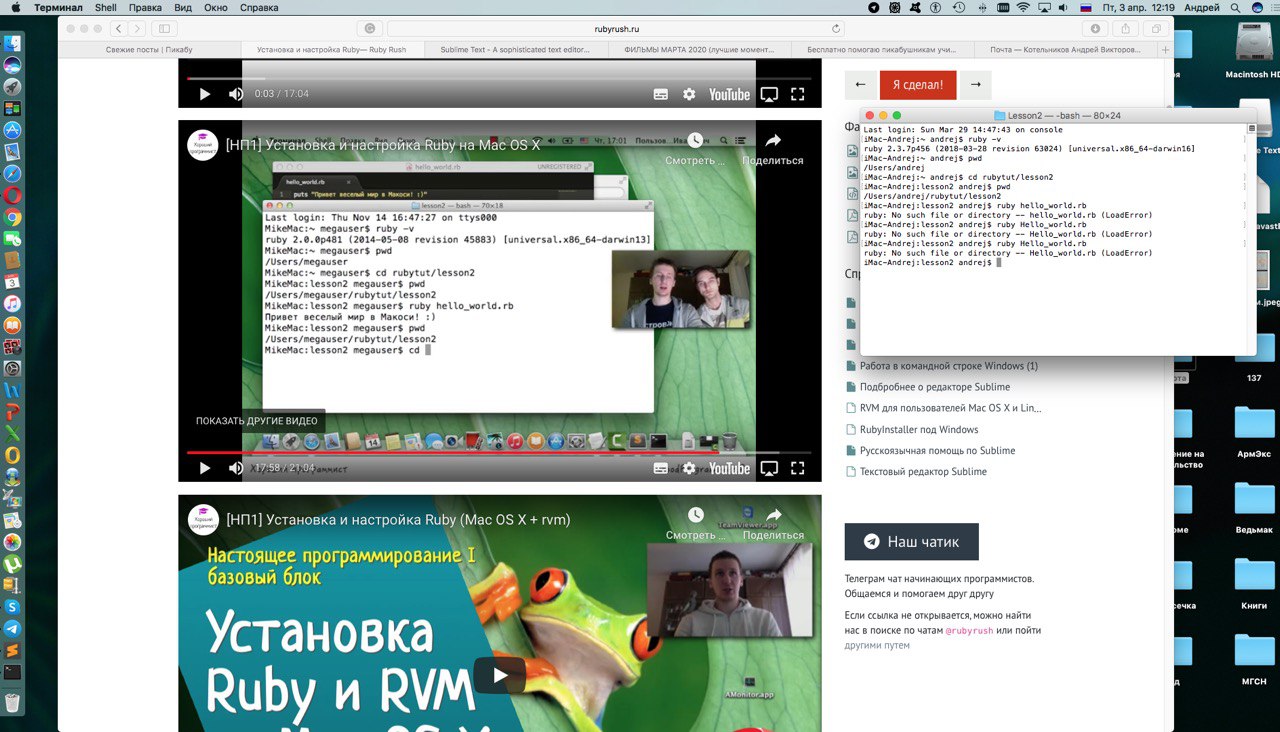This screenshot has width=1280, height=732.
Task: Open Siri from the Dock
Action: pos(12,65)
